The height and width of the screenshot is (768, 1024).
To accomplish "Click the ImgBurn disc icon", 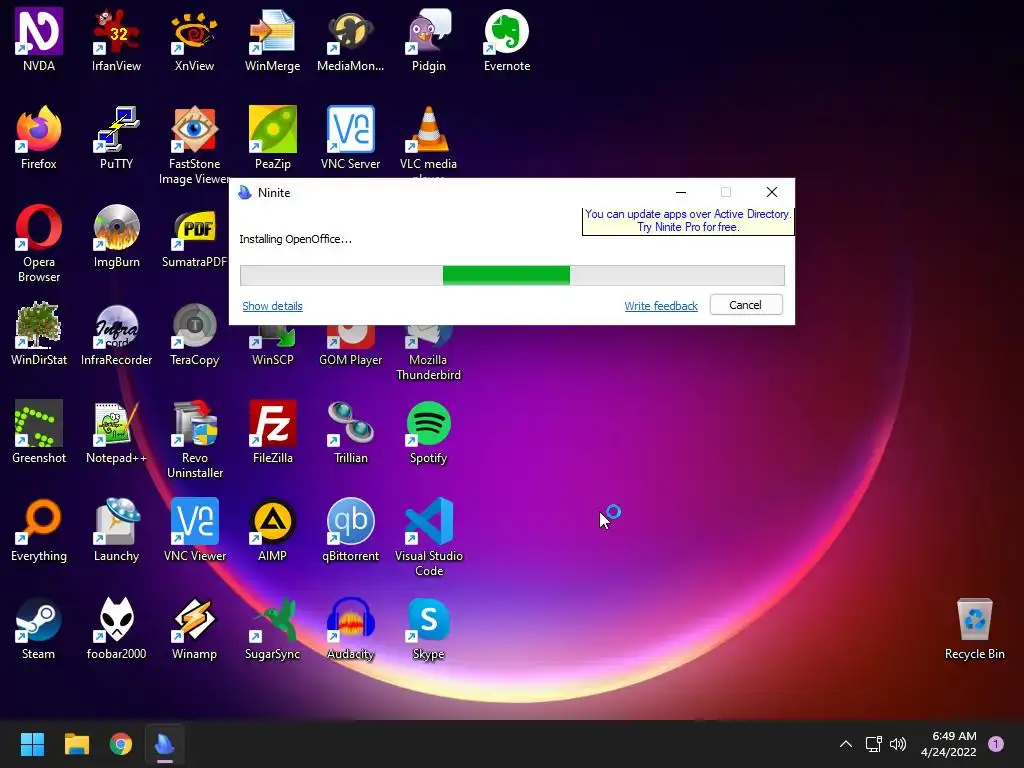I will tap(116, 227).
